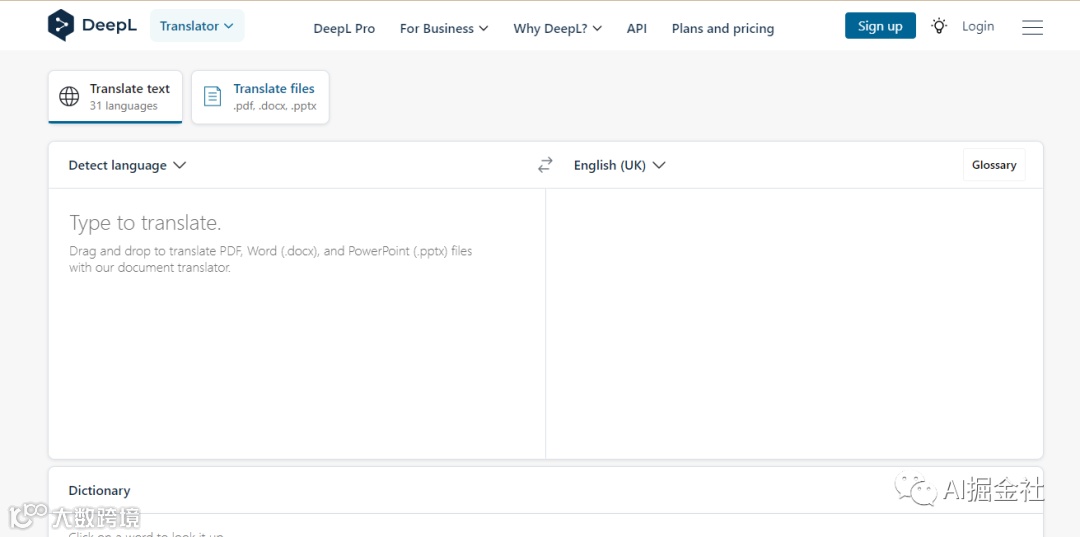Viewport: 1080px width, 537px height.
Task: Open the API link
Action: pyautogui.click(x=637, y=28)
